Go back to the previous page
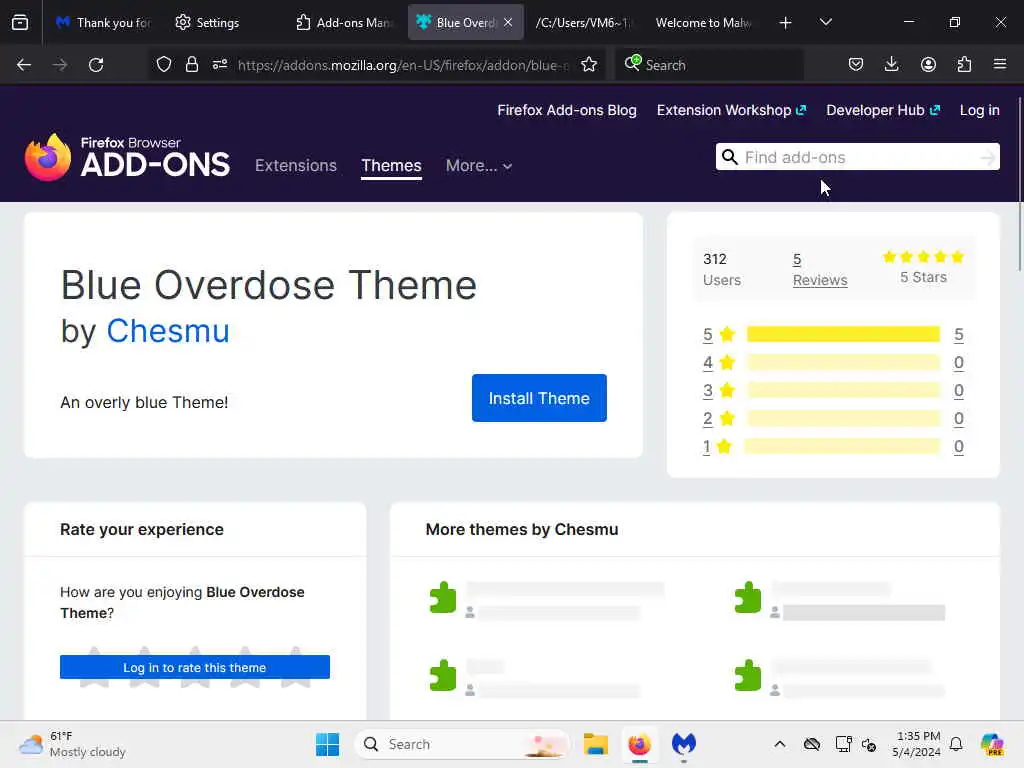This screenshot has height=768, width=1024. tap(24, 65)
